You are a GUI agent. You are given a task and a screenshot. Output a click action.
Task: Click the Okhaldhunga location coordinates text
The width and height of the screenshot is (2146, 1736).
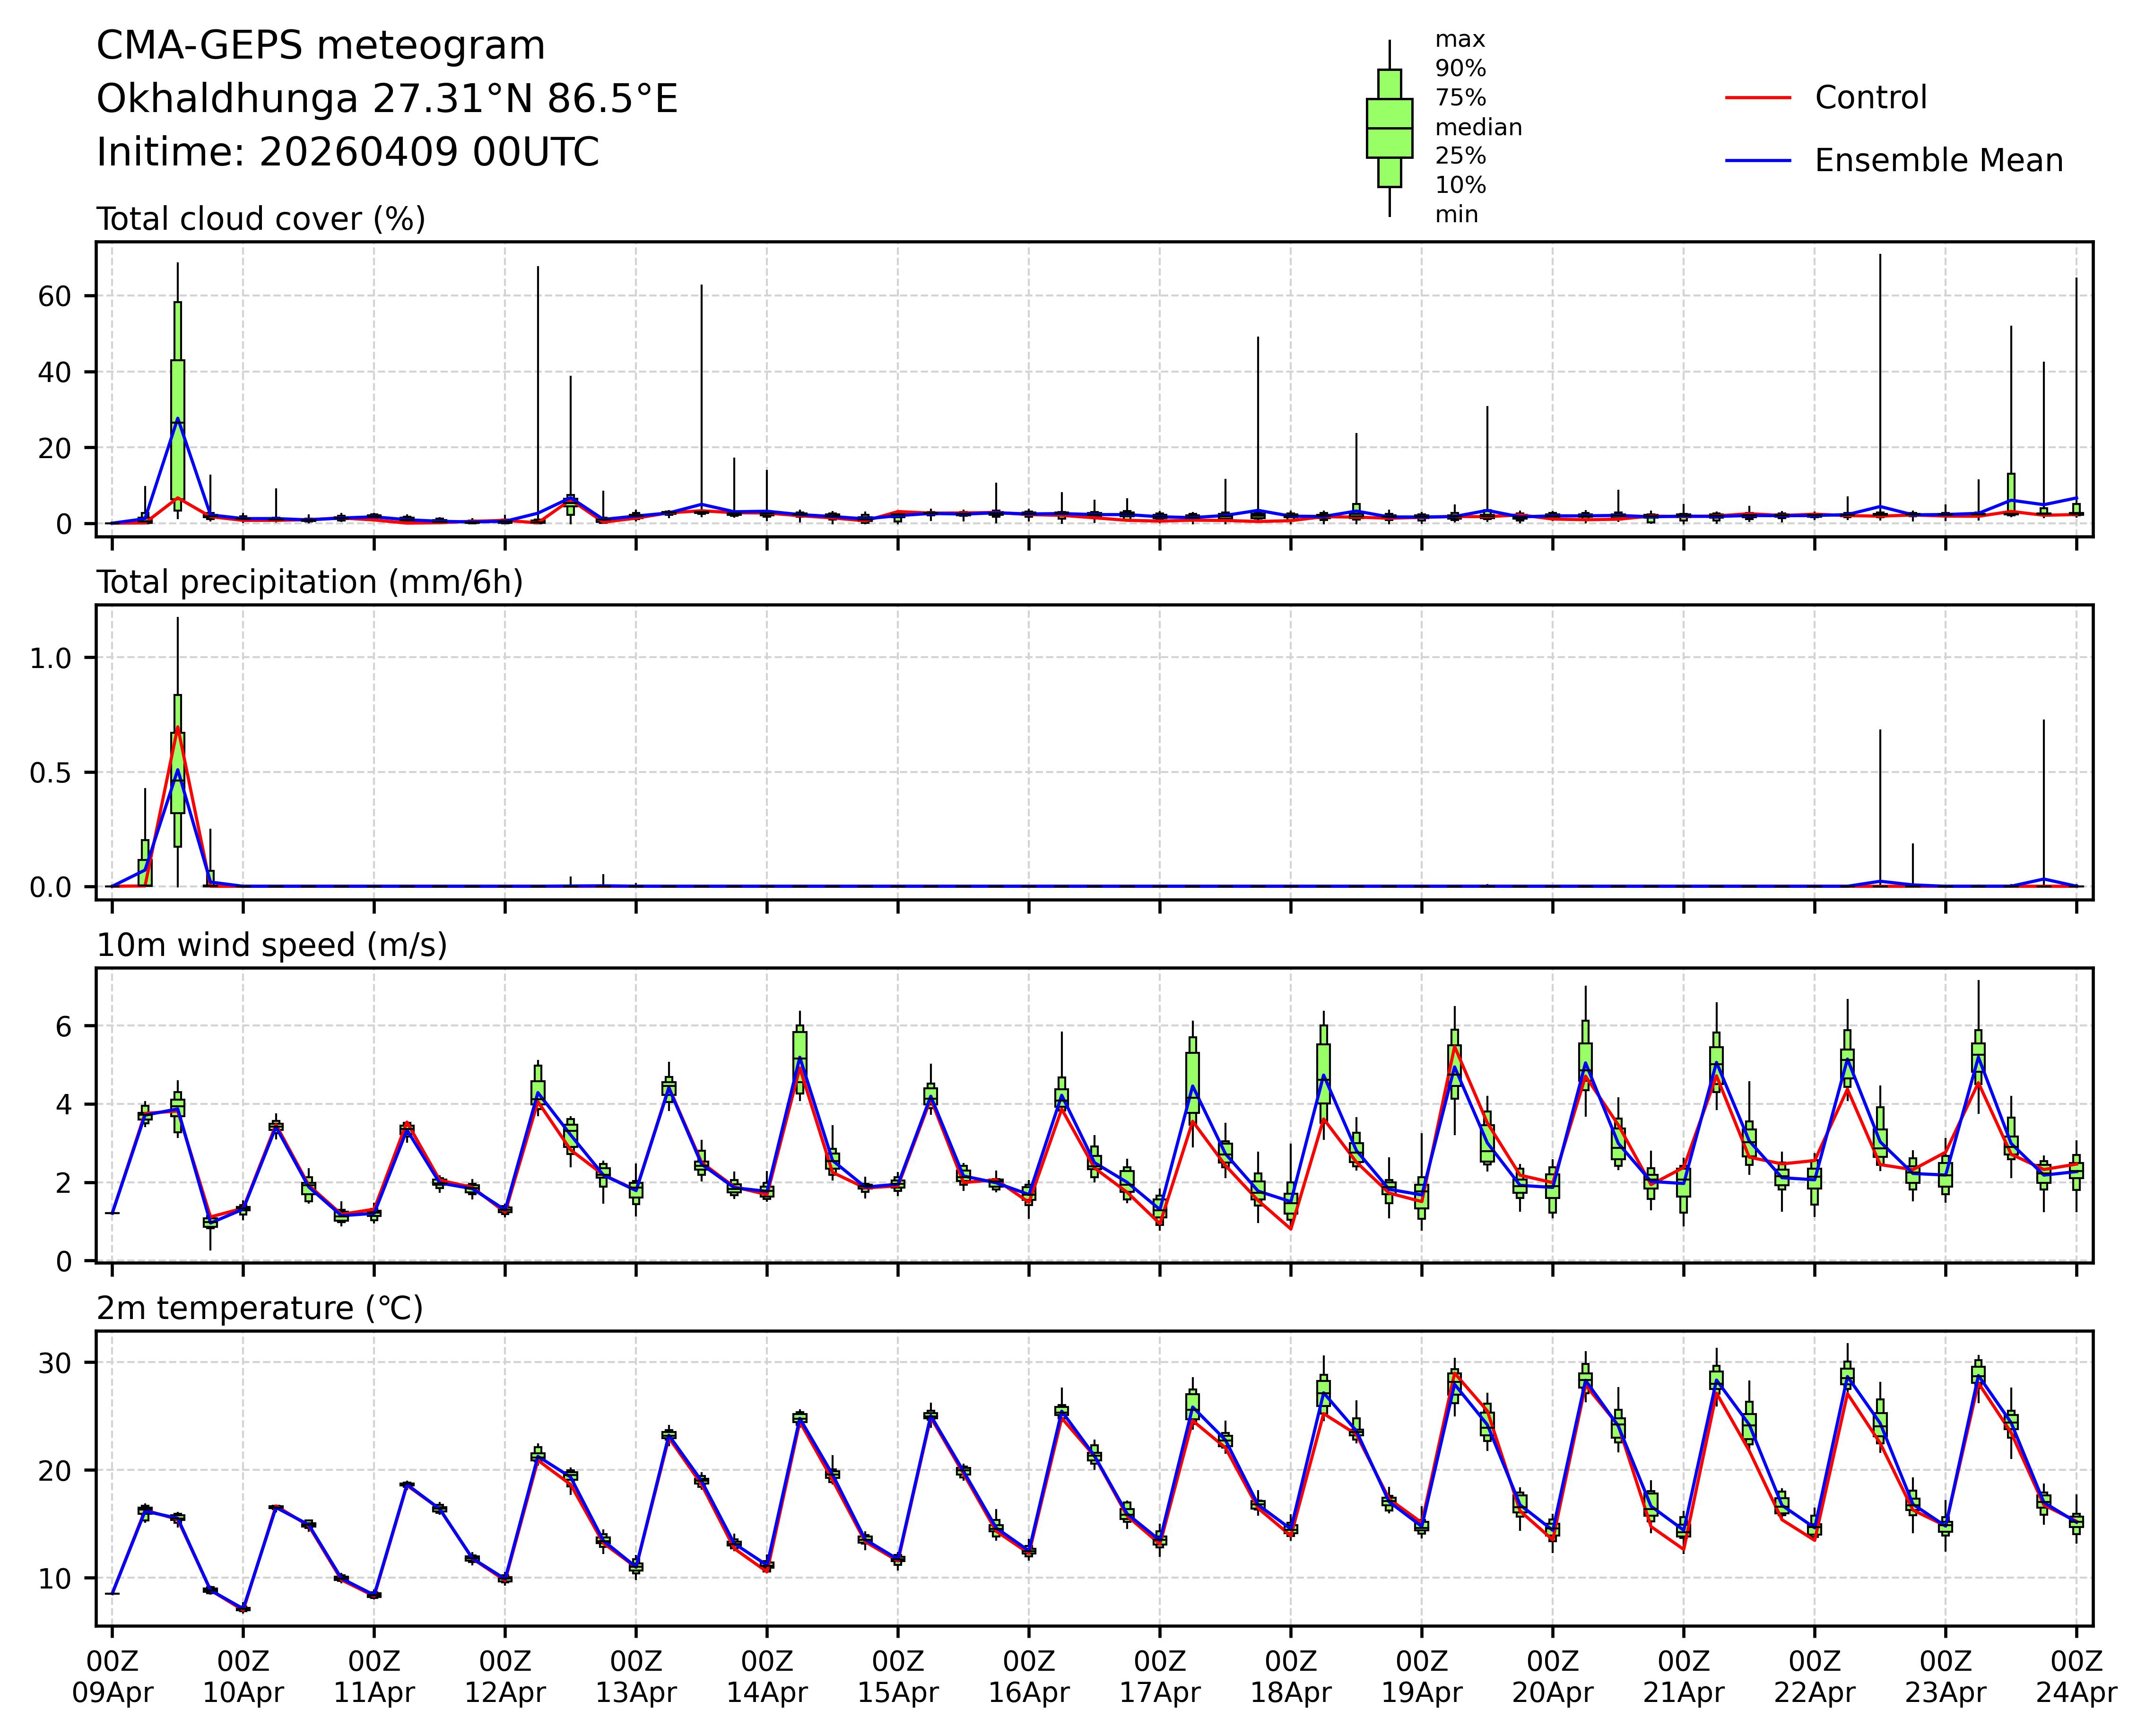point(387,99)
